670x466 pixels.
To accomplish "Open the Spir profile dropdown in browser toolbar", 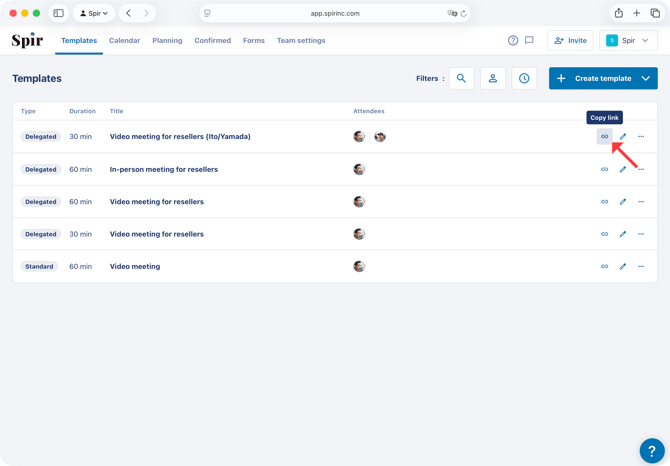I will click(x=94, y=13).
